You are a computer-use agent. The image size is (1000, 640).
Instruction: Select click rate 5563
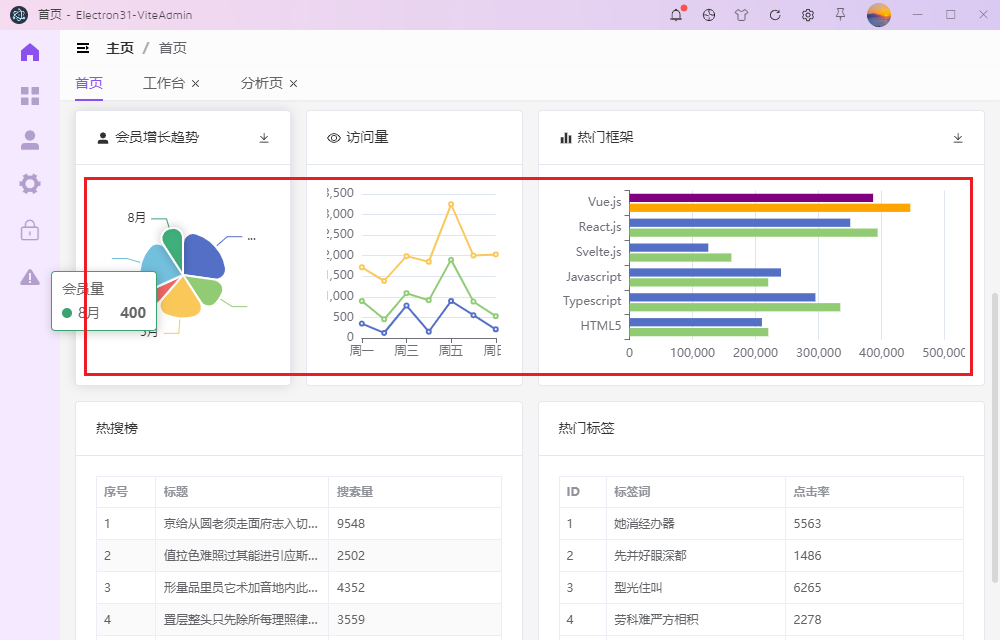[x=807, y=523]
